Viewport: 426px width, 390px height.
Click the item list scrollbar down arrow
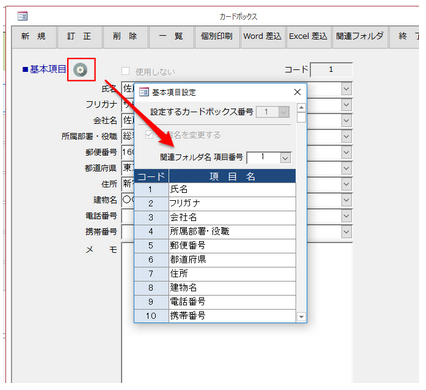point(301,316)
